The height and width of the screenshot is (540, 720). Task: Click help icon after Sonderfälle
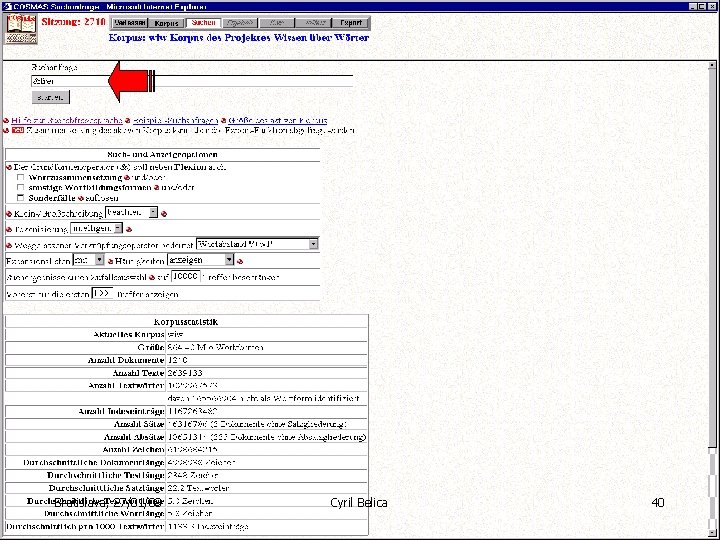click(81, 198)
